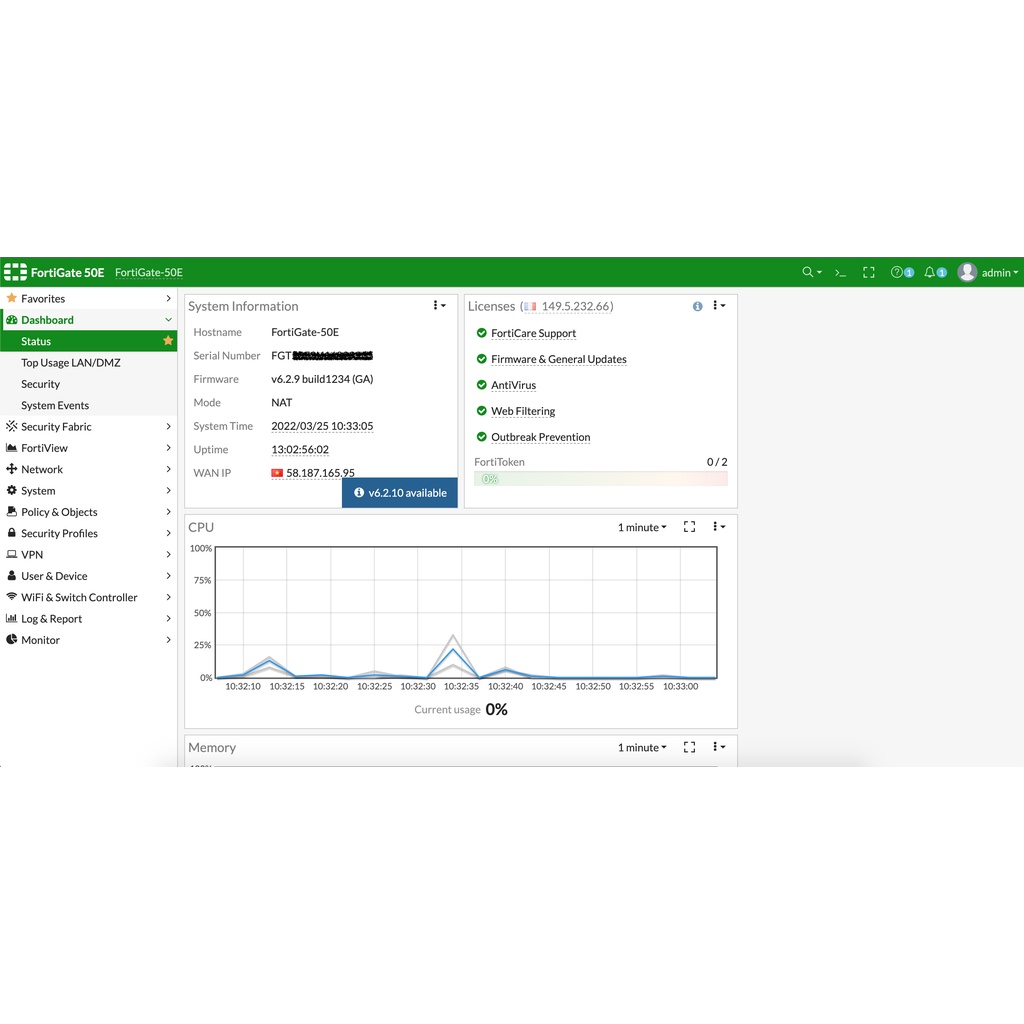Click the Mode value NAT
Image resolution: width=1024 pixels, height=1024 pixels.
coord(281,402)
